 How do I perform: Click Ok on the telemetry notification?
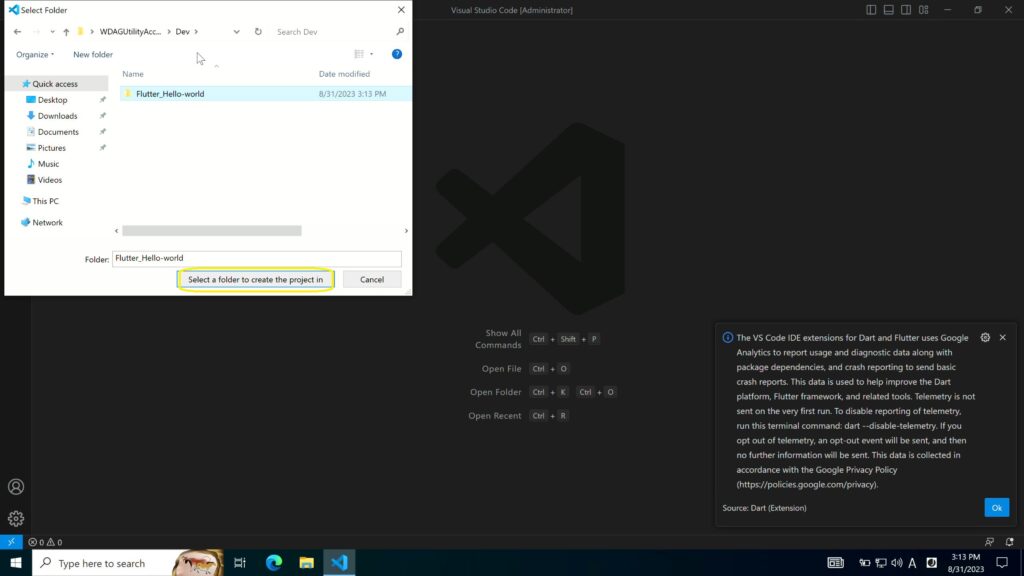click(997, 507)
